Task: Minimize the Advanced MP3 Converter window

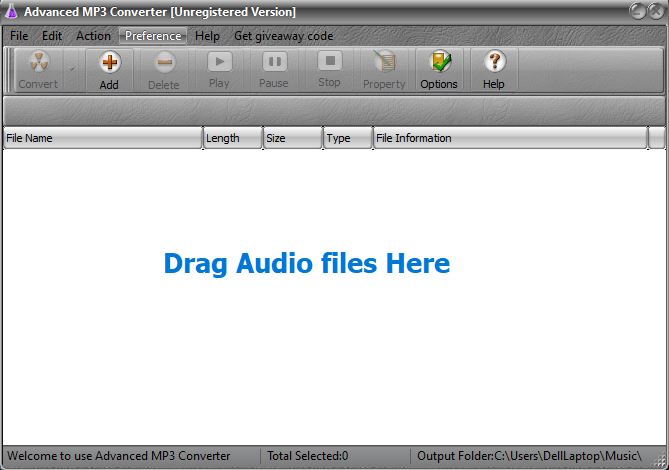Action: [638, 11]
